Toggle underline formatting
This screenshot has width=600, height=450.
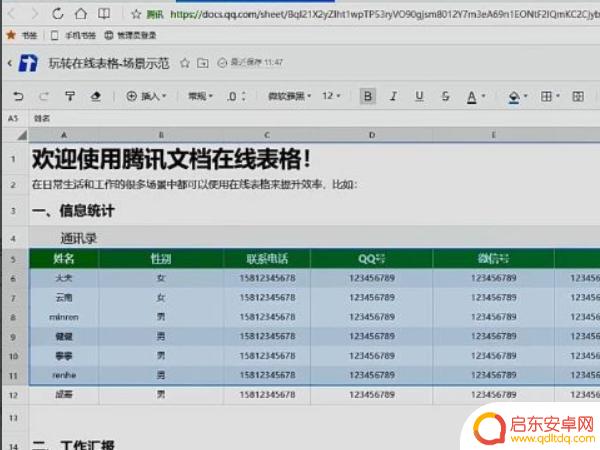click(419, 96)
